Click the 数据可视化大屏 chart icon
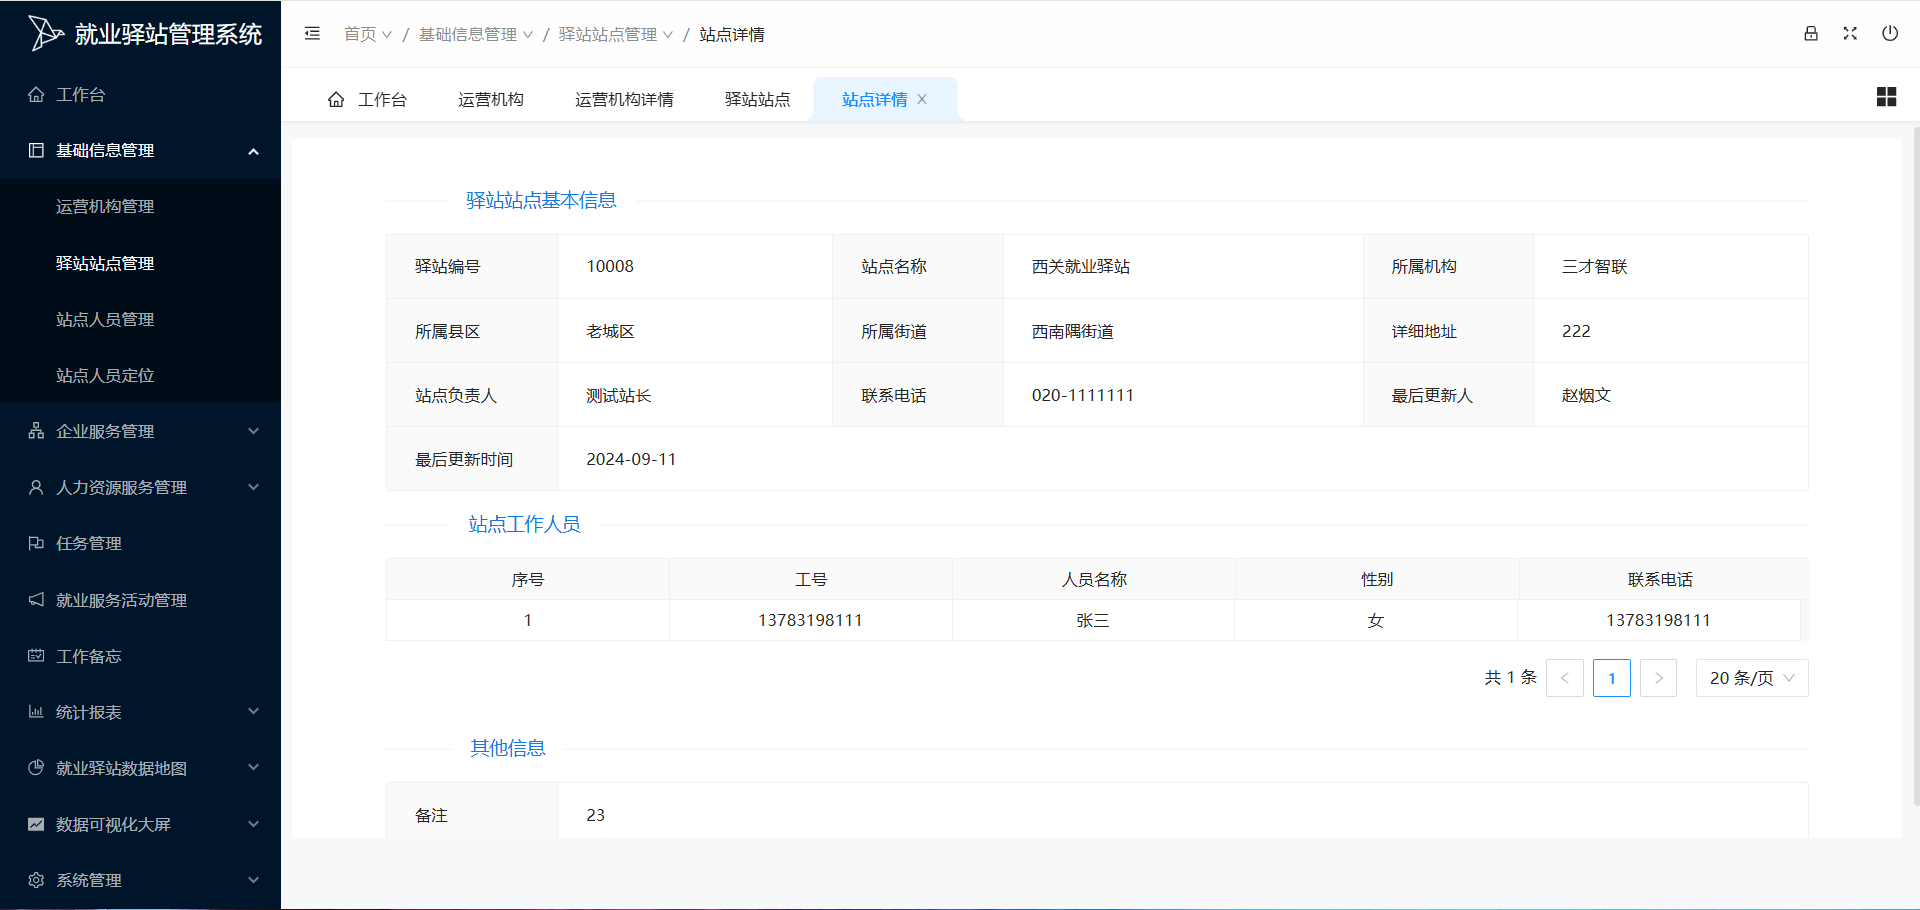The image size is (1920, 910). (x=36, y=824)
